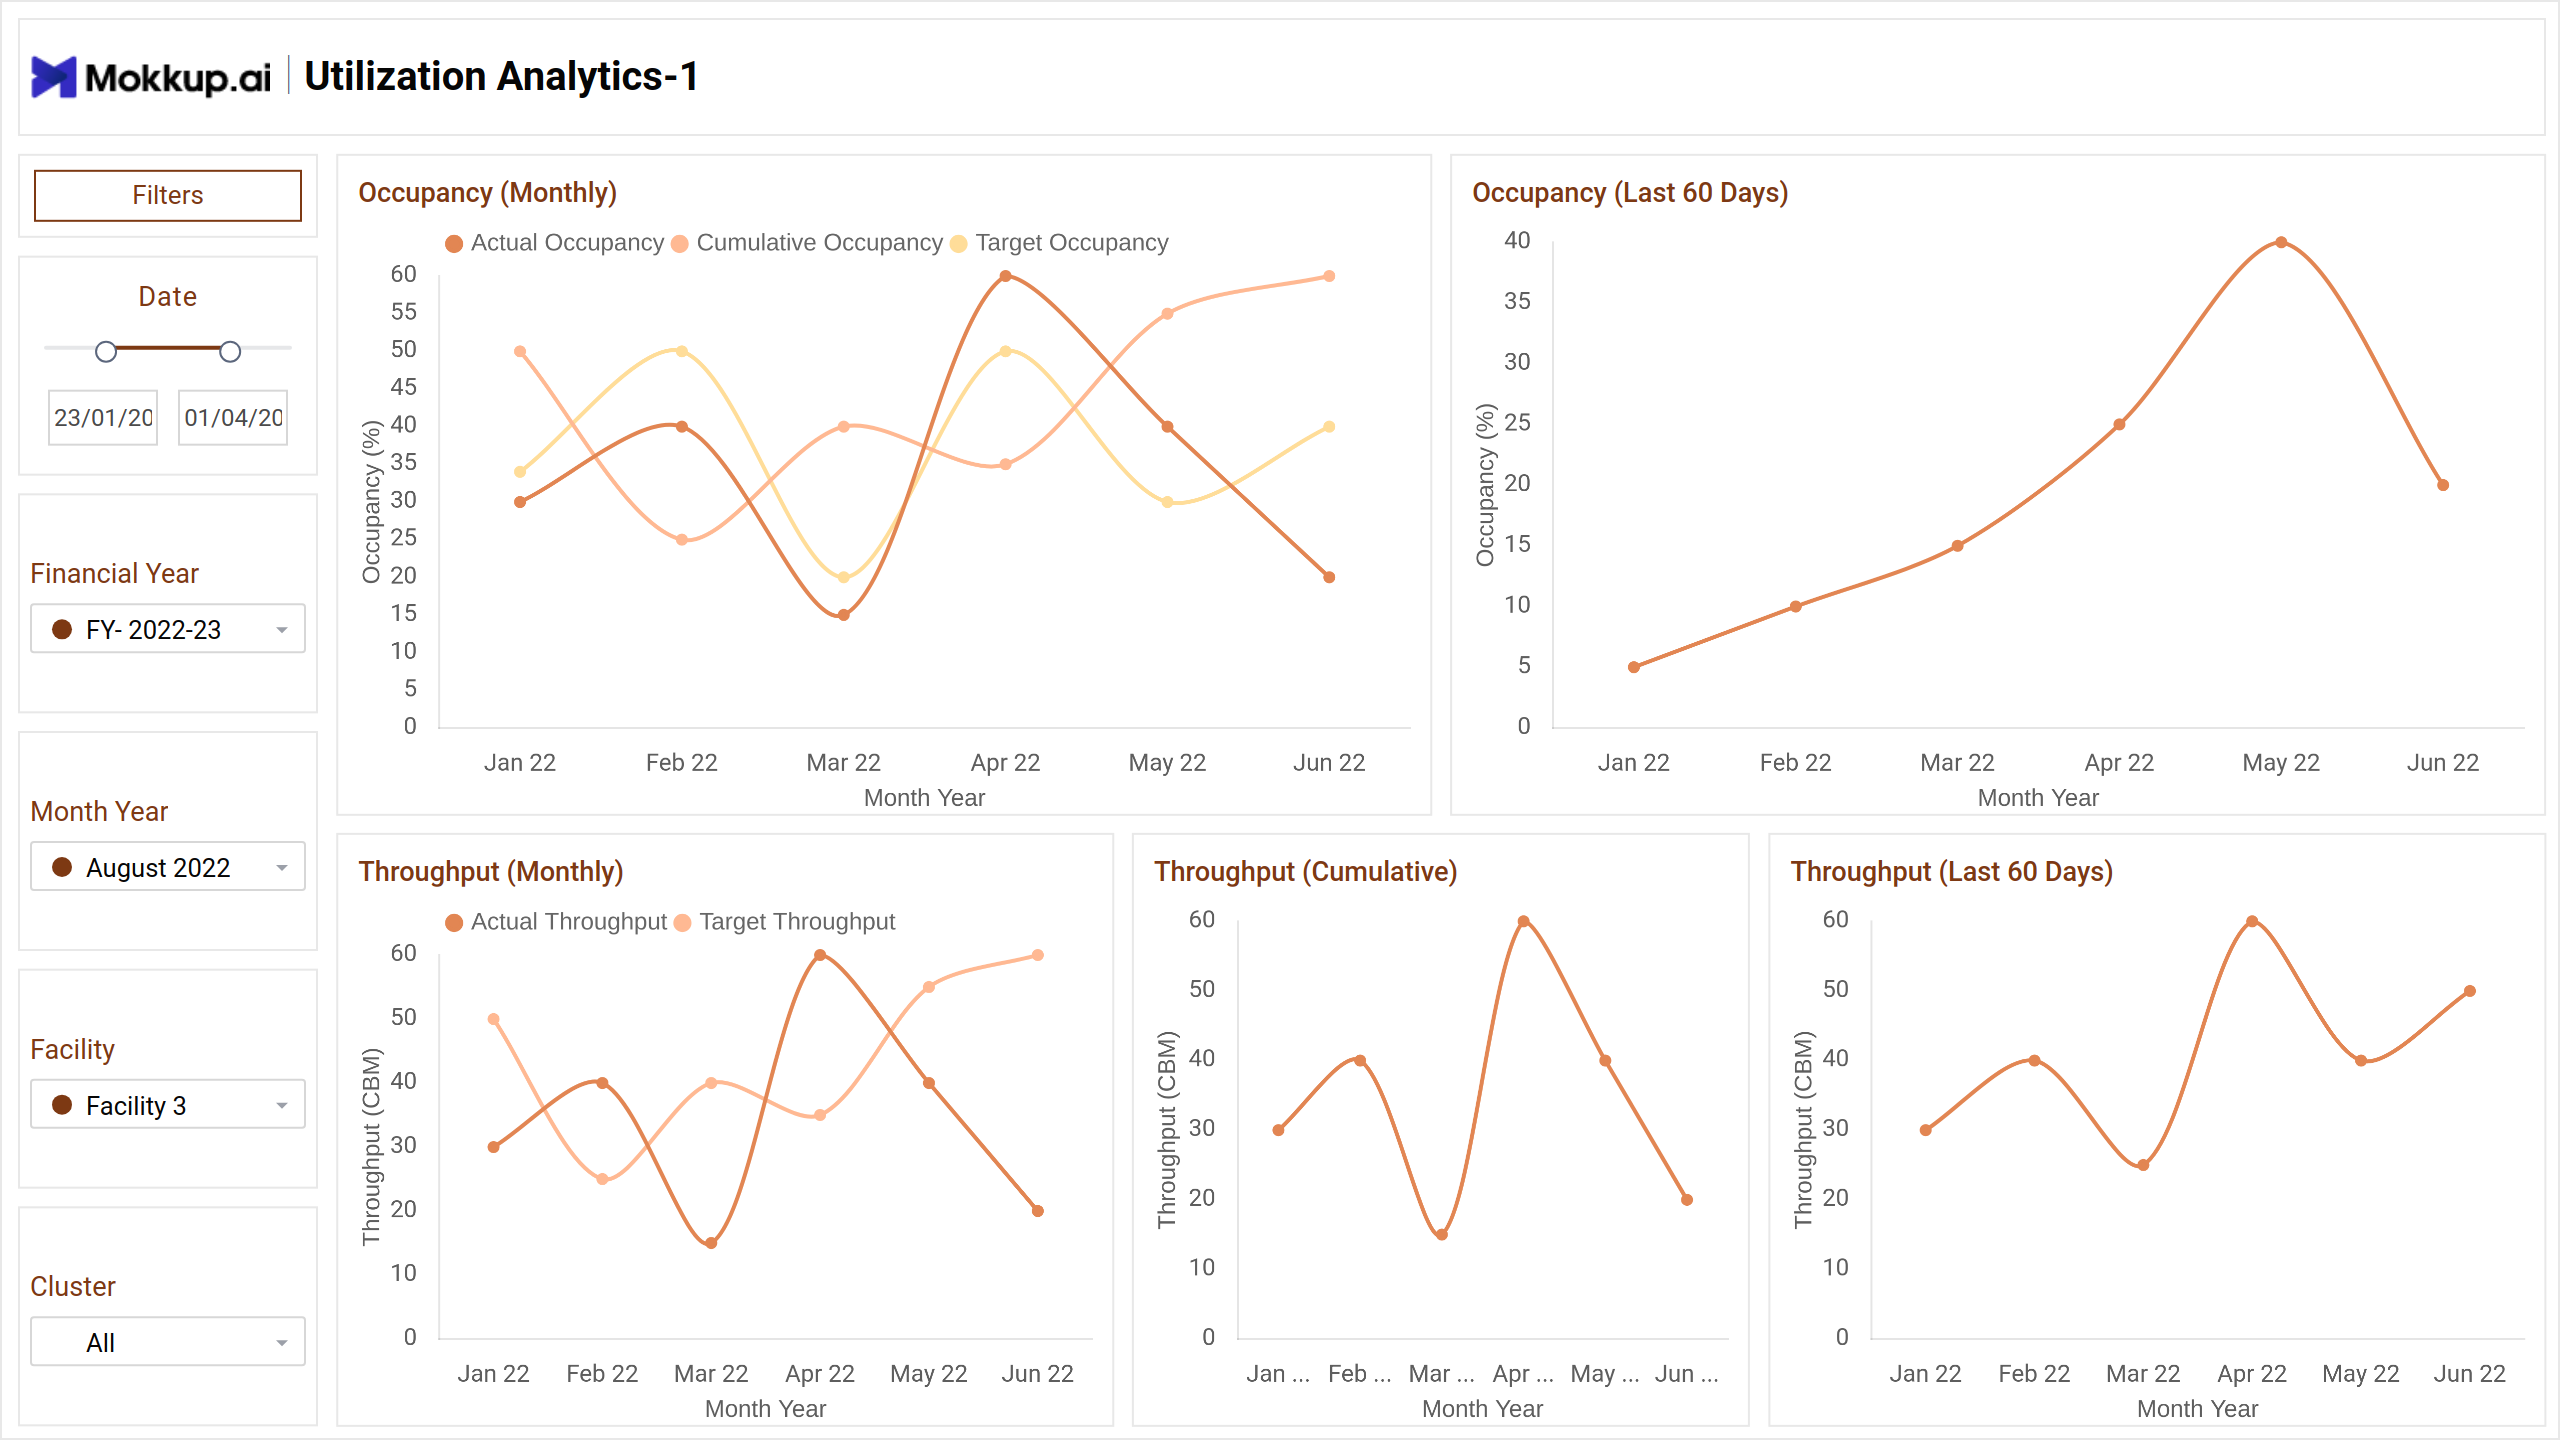Screen dimensions: 2560x1440
Task: Click the end date field 01/04/20
Action: [x=233, y=418]
